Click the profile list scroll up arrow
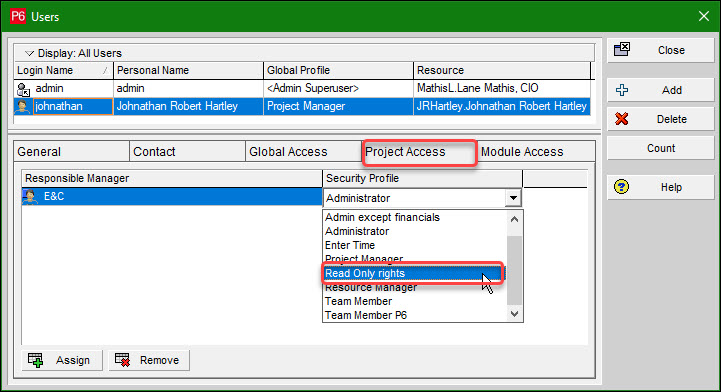The image size is (721, 392). coord(515,219)
